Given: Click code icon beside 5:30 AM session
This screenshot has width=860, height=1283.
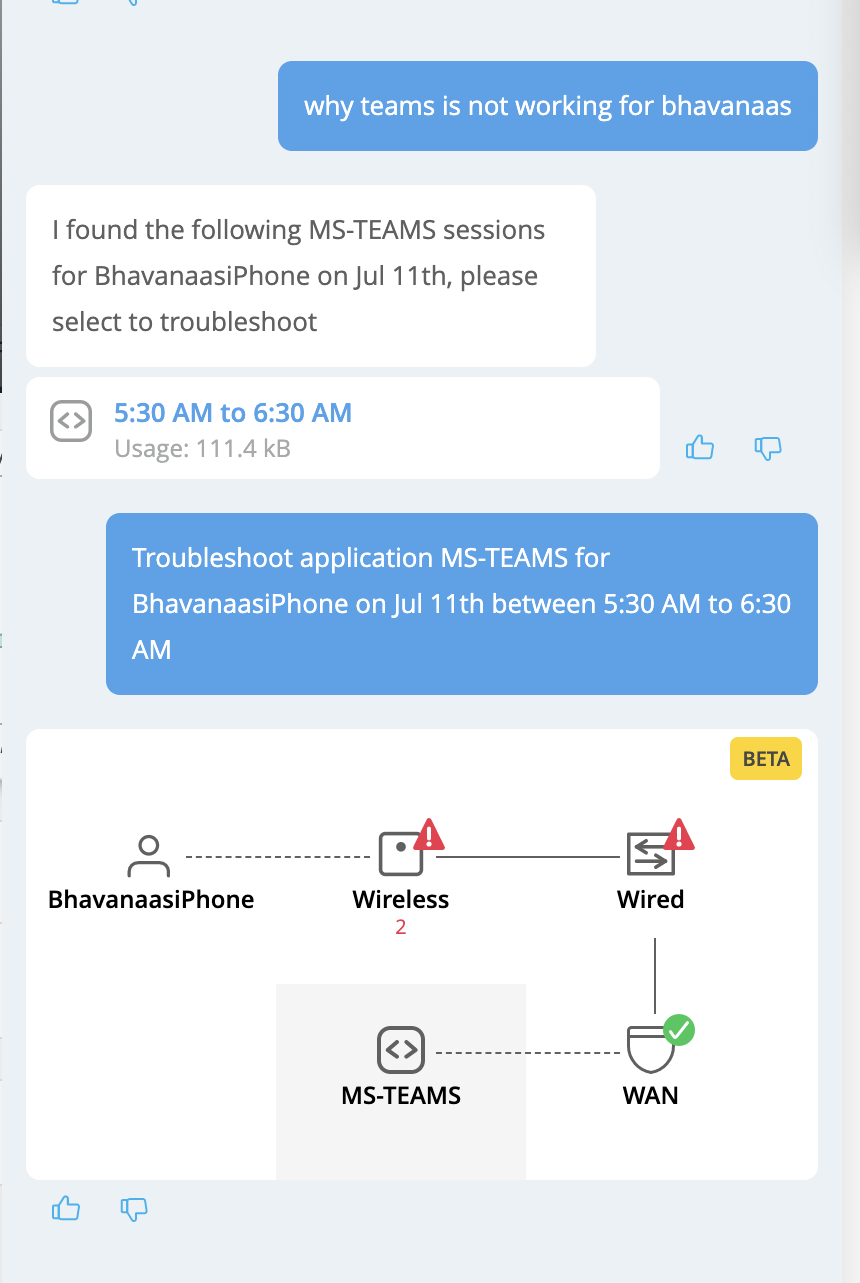Looking at the screenshot, I should pyautogui.click(x=71, y=421).
